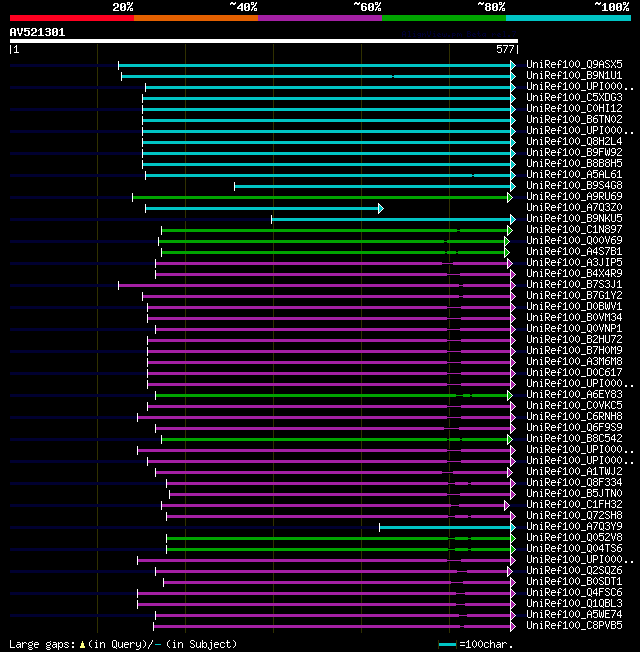Select the UniRef100_A4S7B1 label

[x=574, y=252]
